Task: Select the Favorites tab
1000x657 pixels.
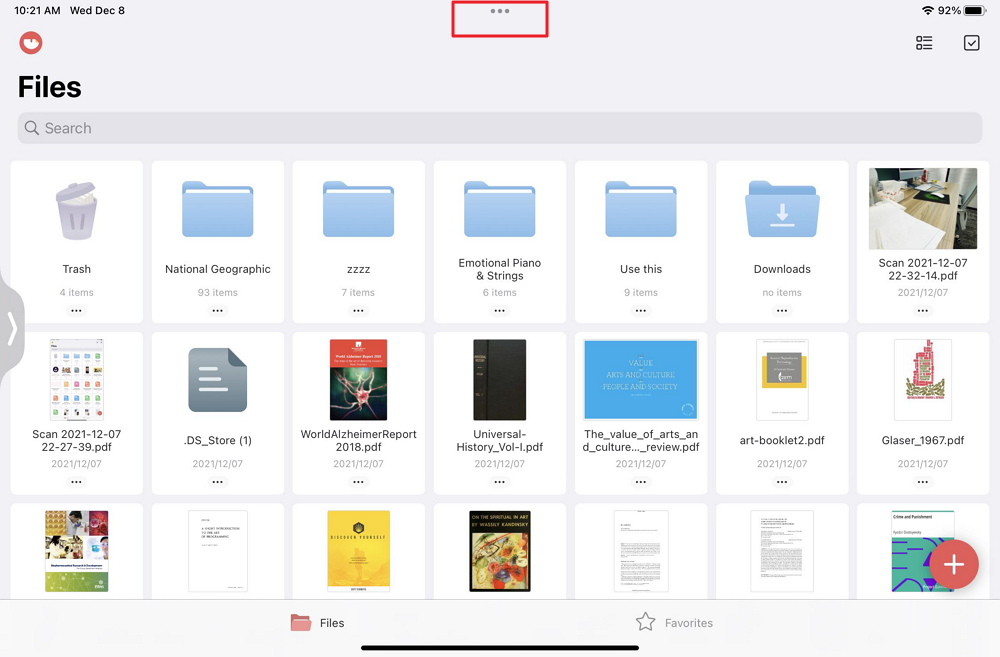Action: pos(674,623)
